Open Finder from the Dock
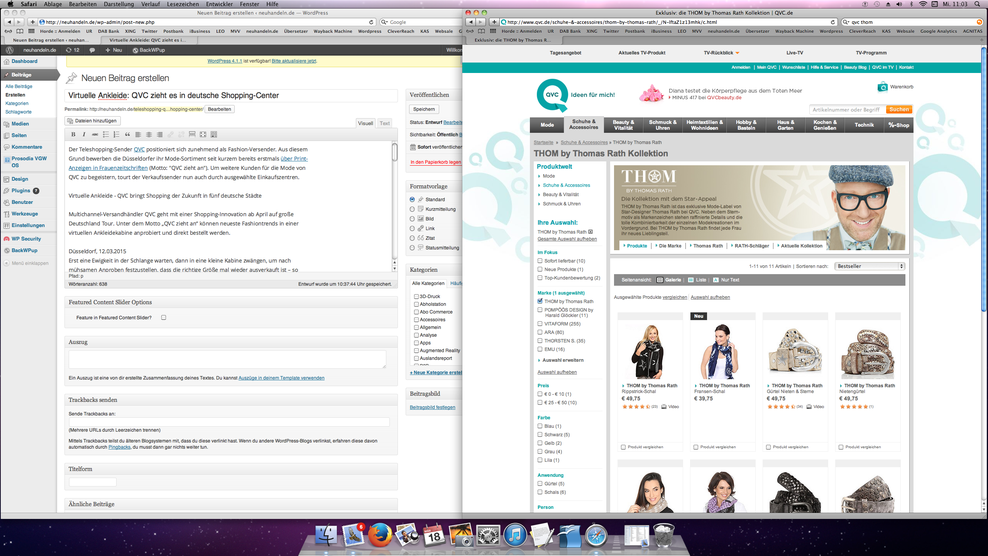The height and width of the screenshot is (556, 988). 326,535
